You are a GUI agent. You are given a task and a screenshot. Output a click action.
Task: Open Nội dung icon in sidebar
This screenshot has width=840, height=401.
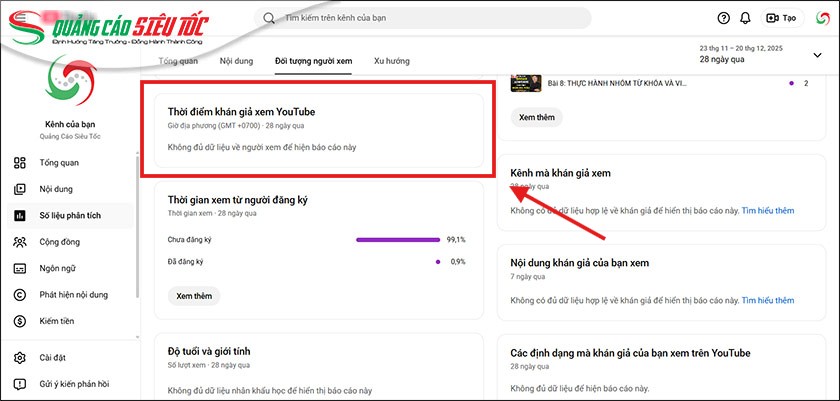tap(20, 189)
